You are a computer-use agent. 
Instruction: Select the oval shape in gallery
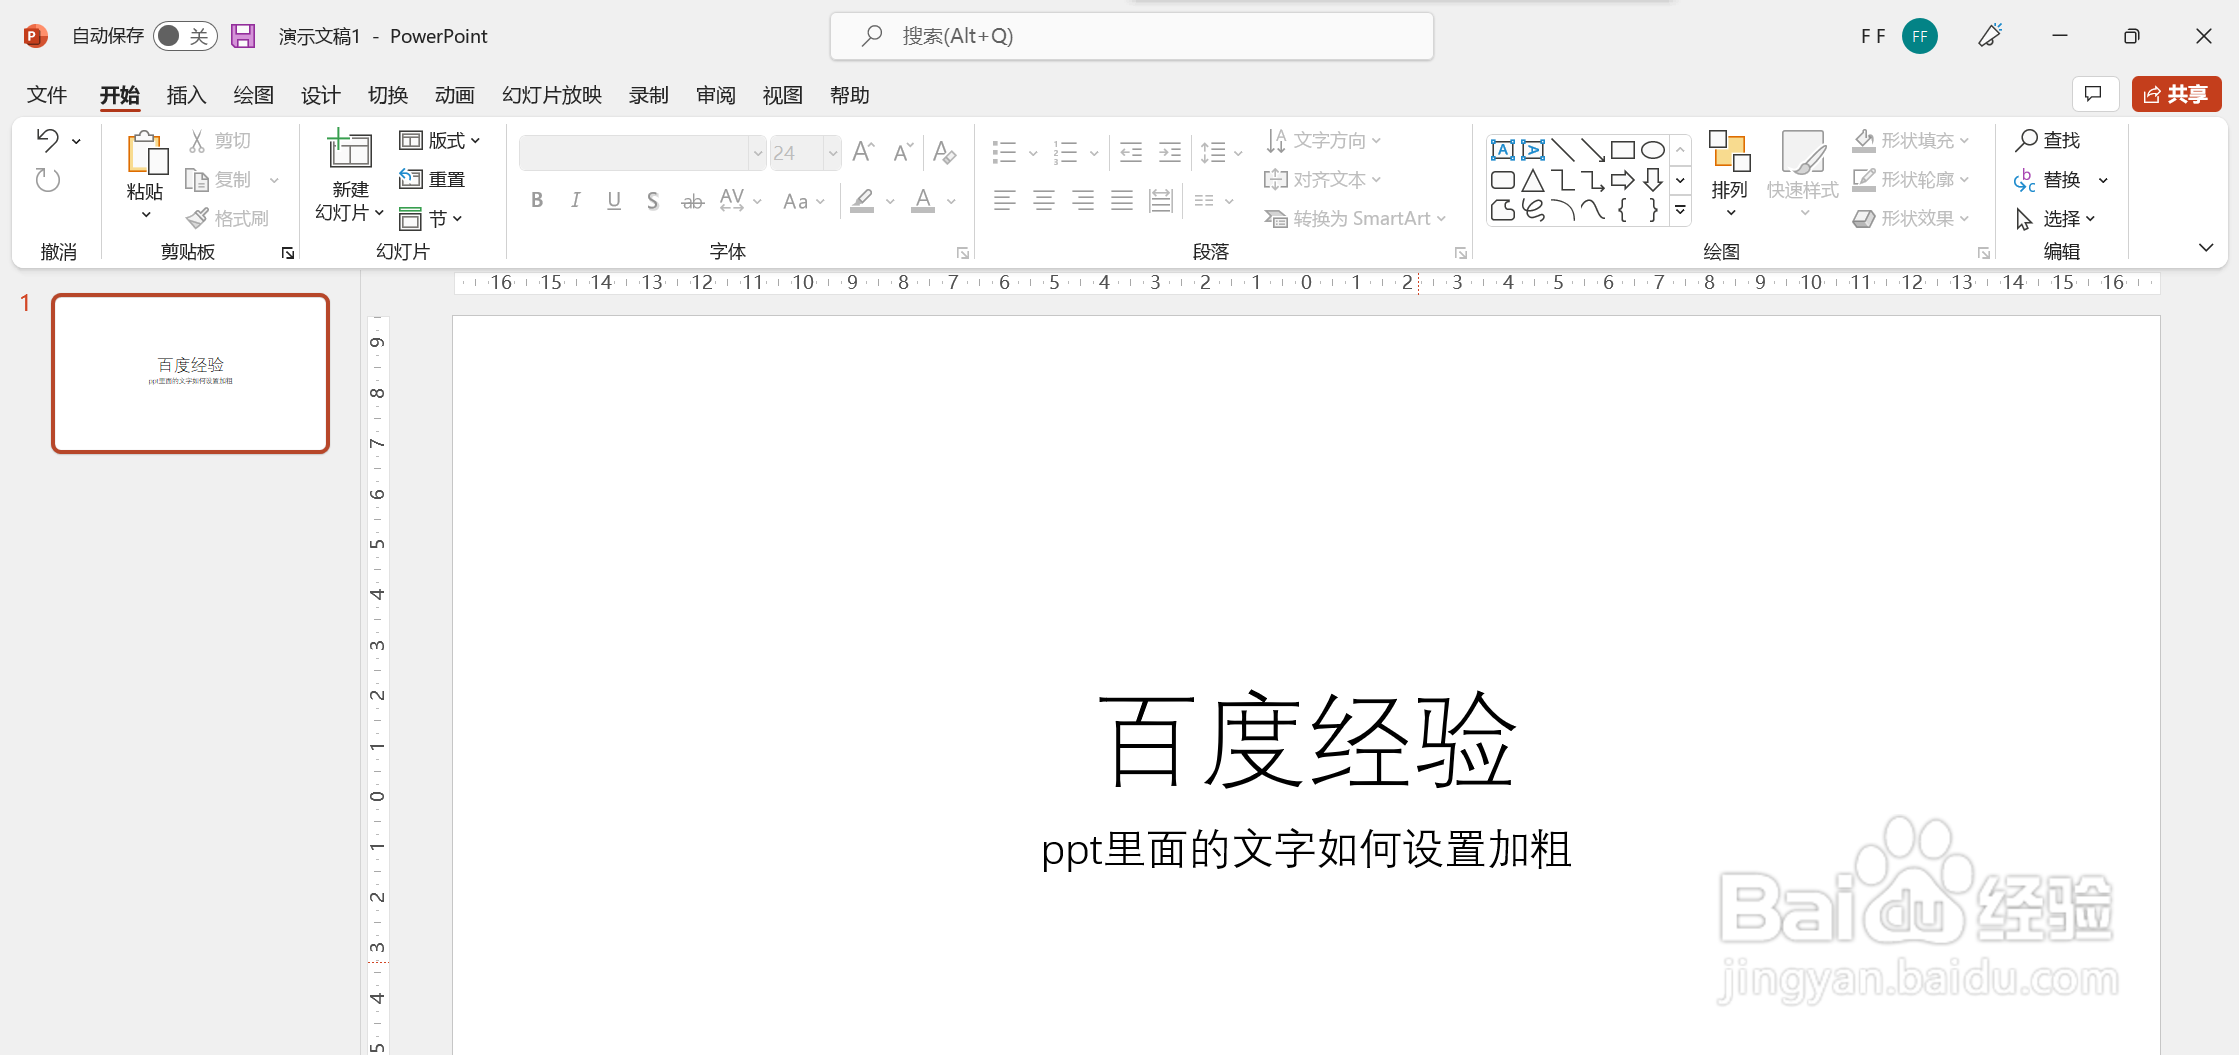[x=1653, y=151]
